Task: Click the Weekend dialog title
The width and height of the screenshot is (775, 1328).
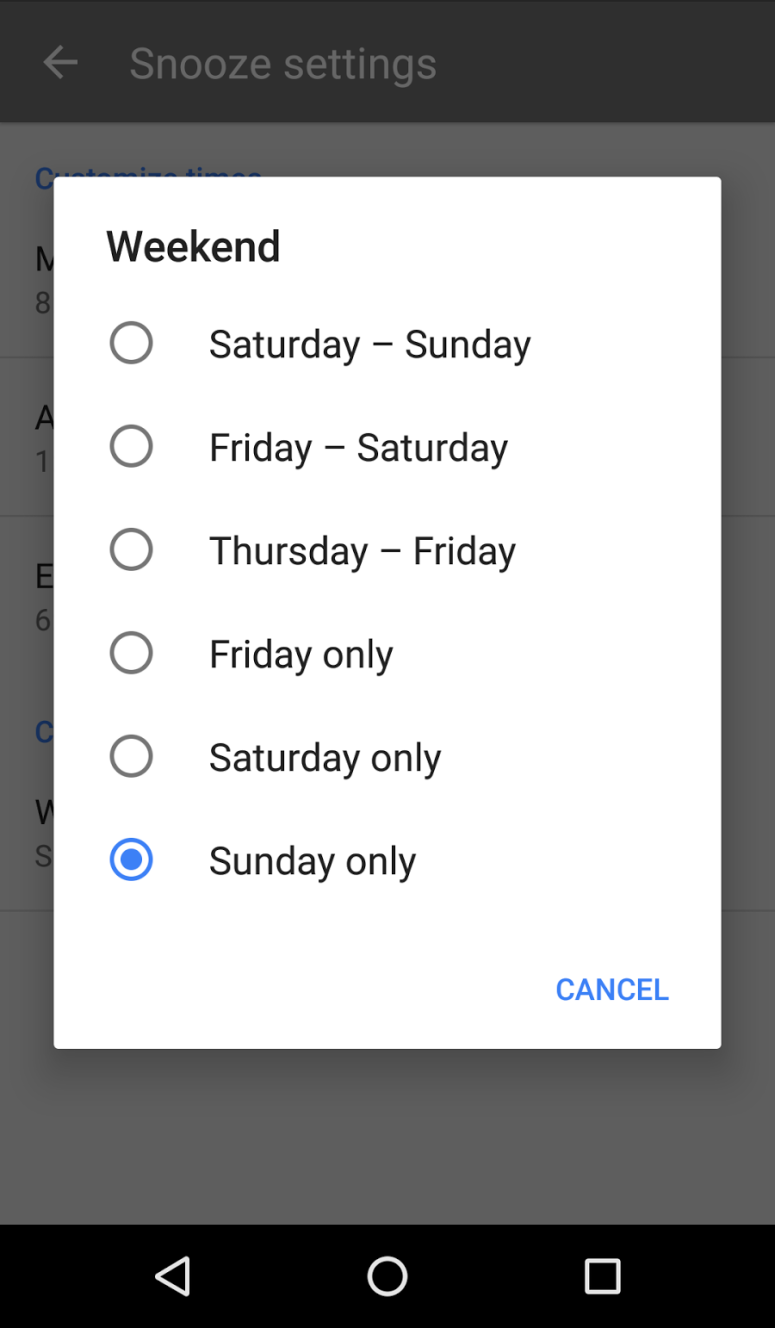Action: click(x=193, y=246)
